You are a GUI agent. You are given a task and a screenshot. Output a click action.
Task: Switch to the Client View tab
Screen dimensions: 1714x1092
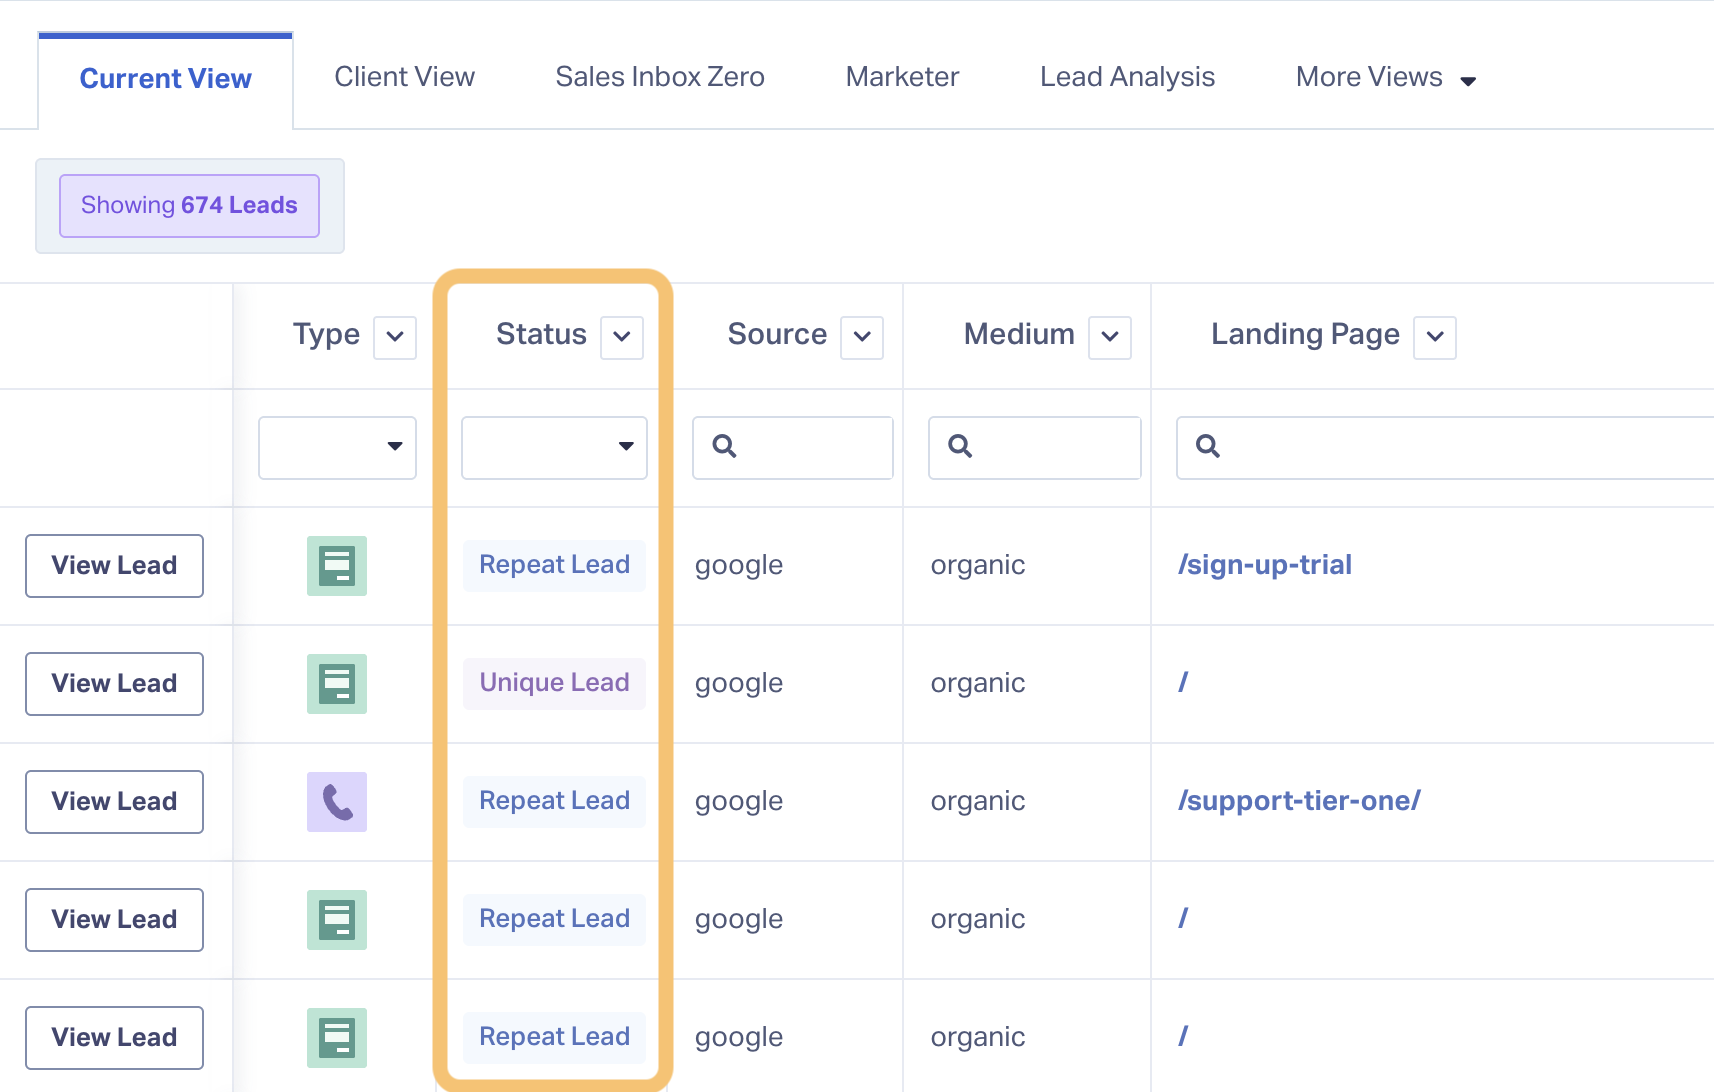coord(405,77)
